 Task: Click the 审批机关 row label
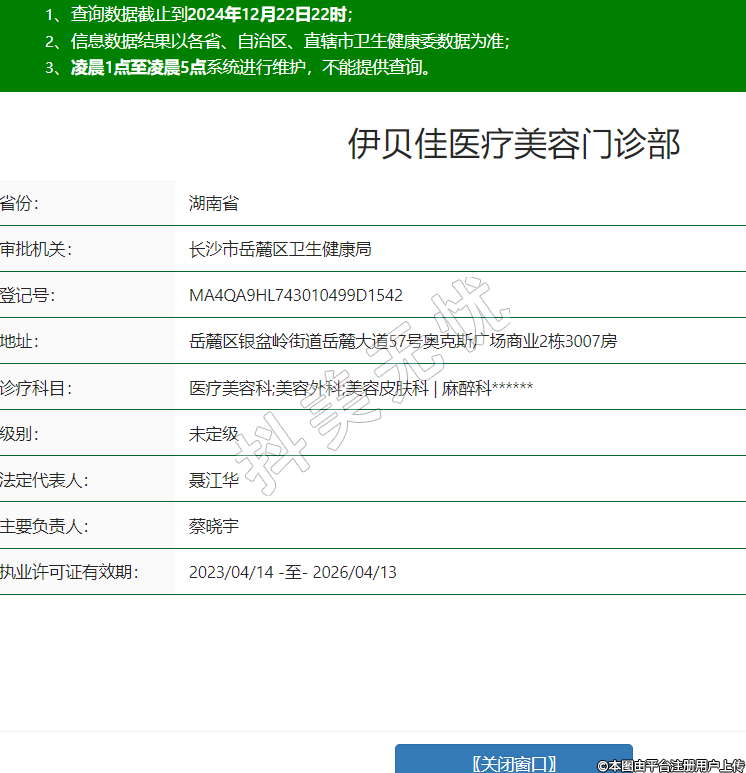point(36,249)
